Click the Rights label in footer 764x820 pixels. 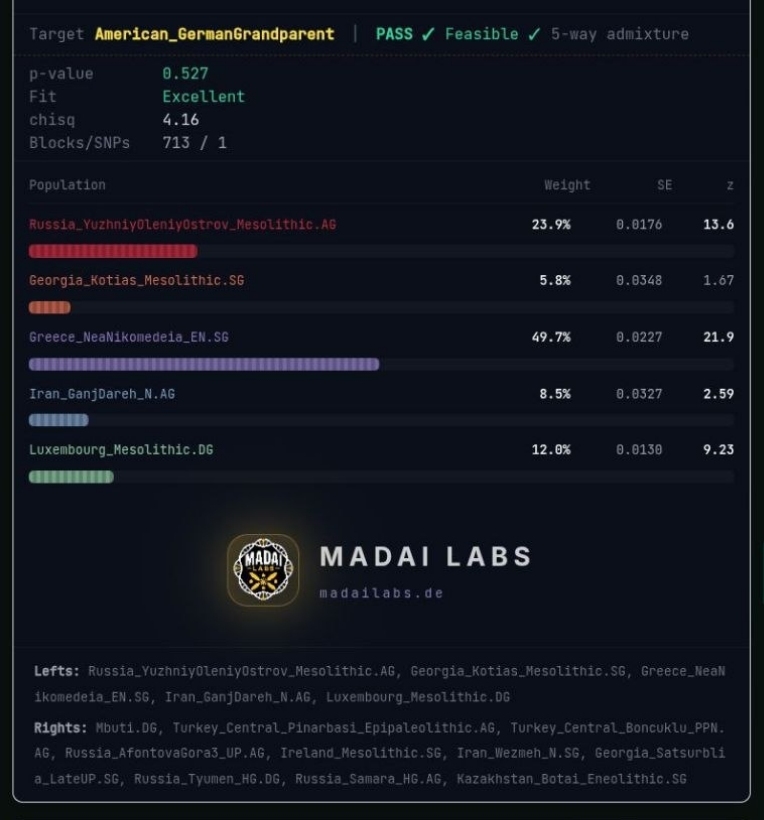60,728
